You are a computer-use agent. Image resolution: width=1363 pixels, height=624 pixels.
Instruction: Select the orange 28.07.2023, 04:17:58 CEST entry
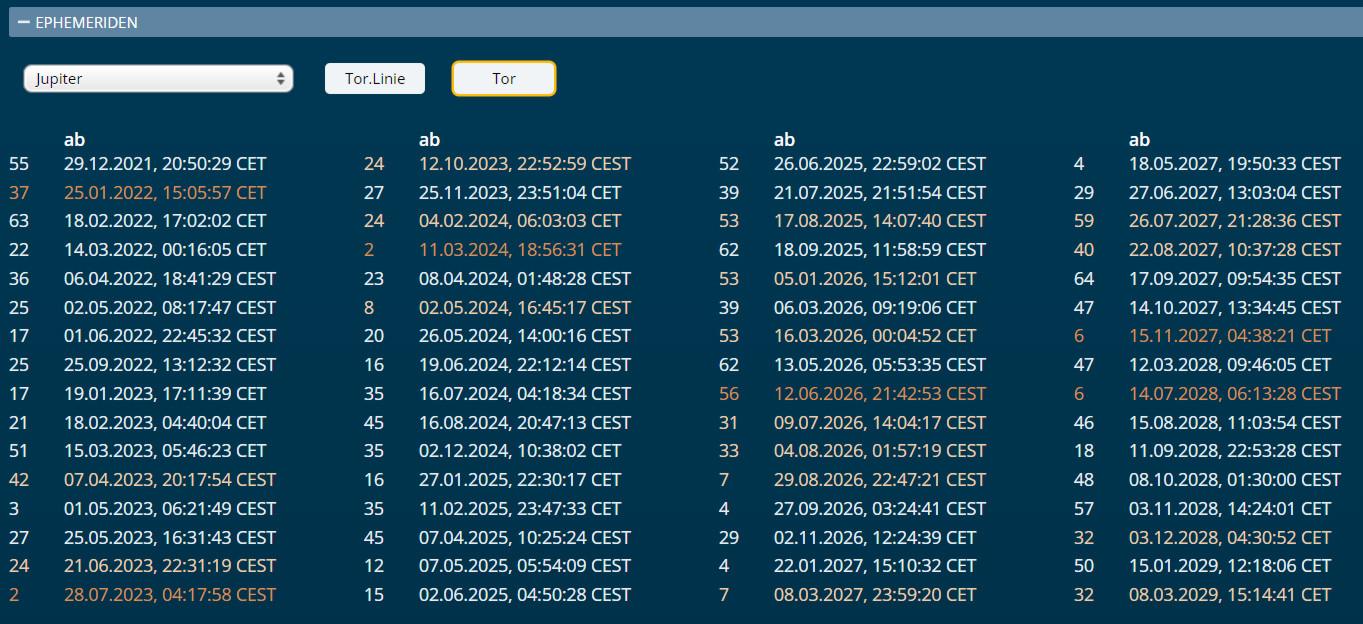[169, 595]
